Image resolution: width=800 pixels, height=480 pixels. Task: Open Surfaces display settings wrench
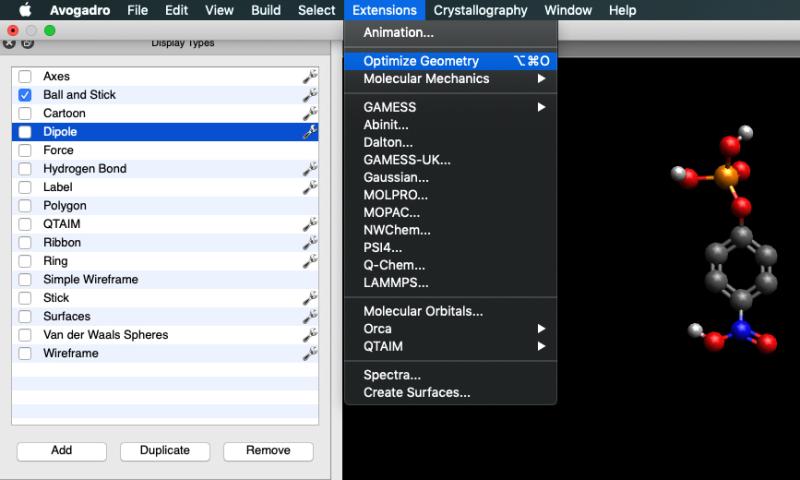310,316
